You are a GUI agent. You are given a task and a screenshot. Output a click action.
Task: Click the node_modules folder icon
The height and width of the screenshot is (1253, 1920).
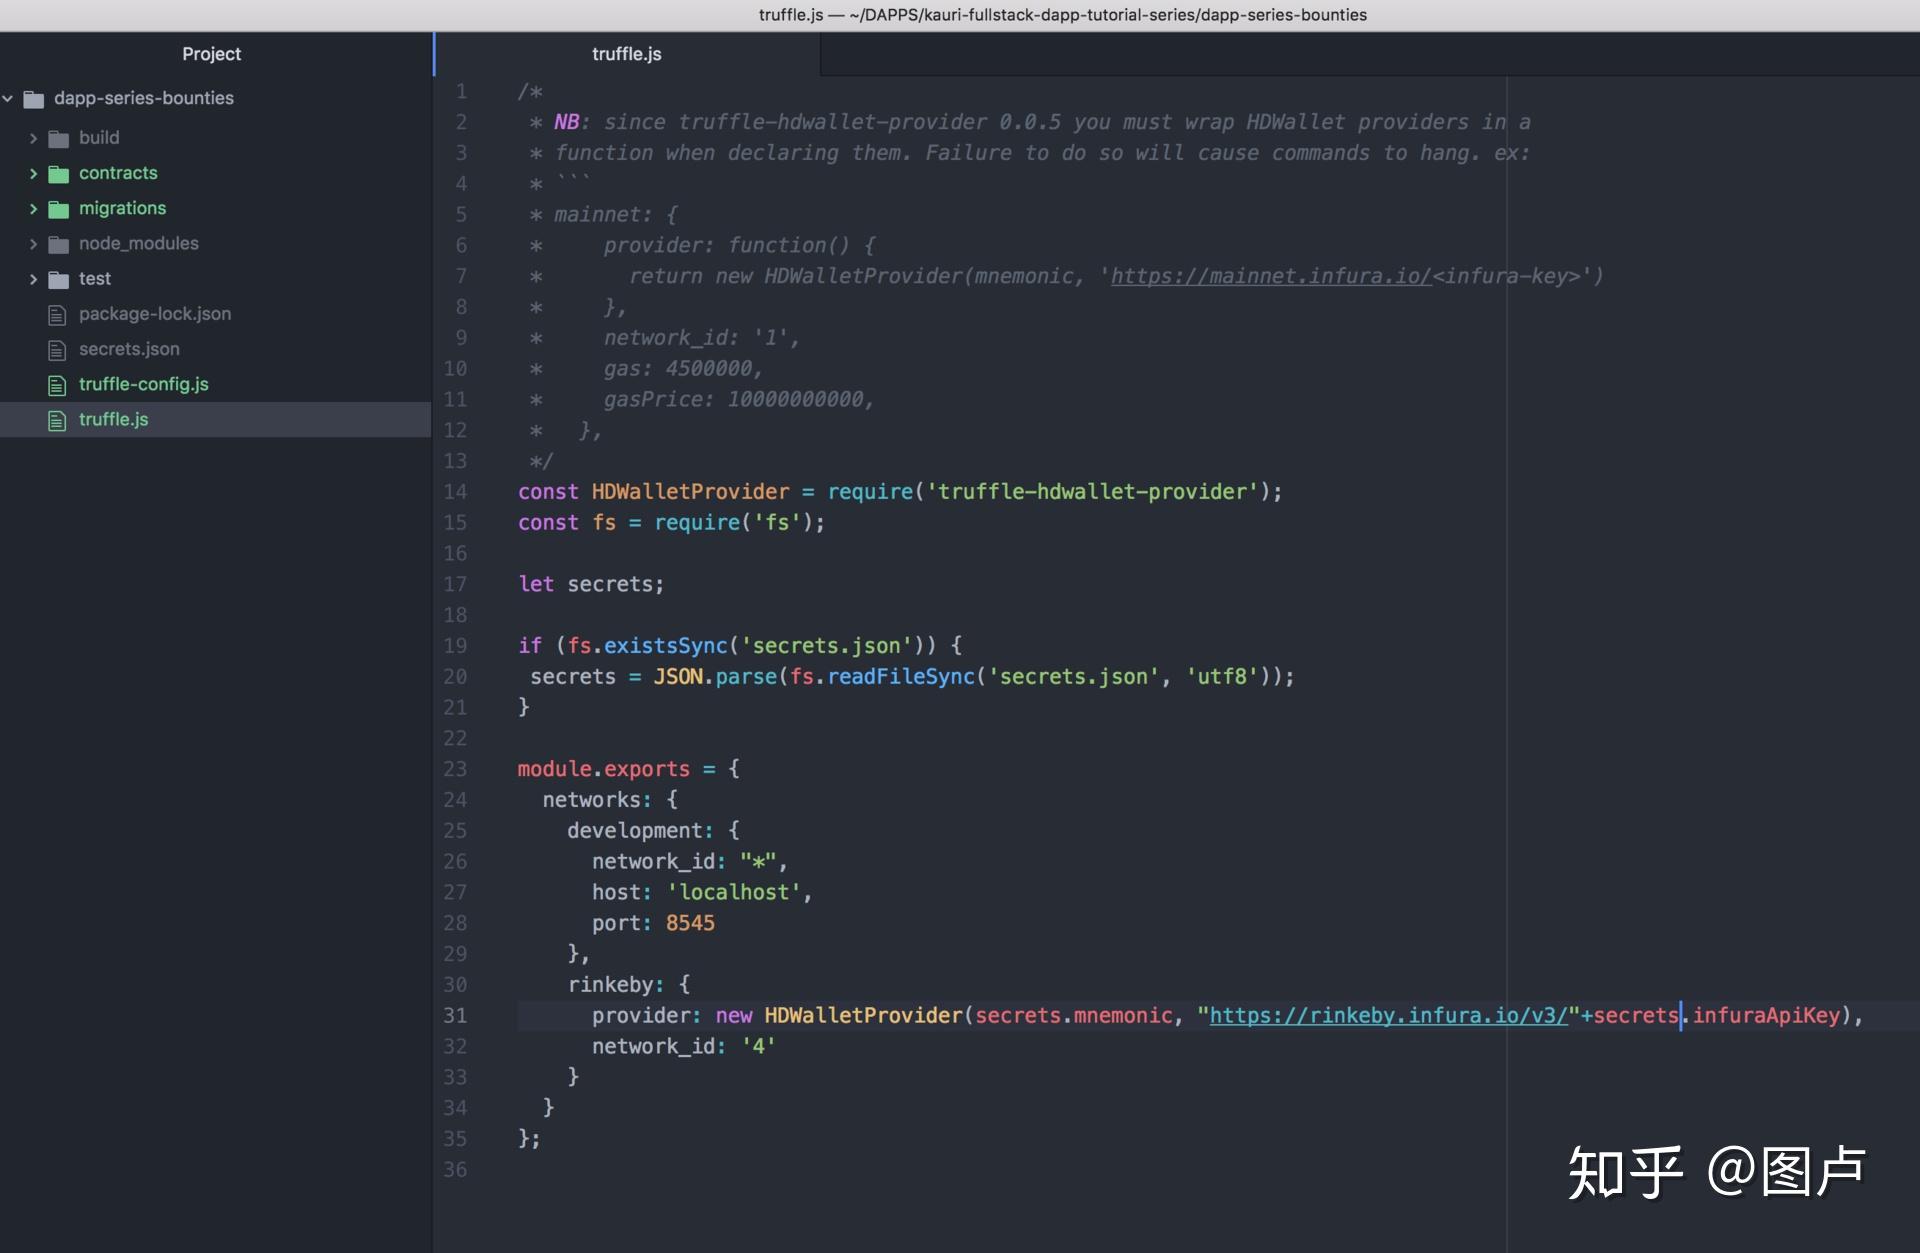pyautogui.click(x=59, y=244)
